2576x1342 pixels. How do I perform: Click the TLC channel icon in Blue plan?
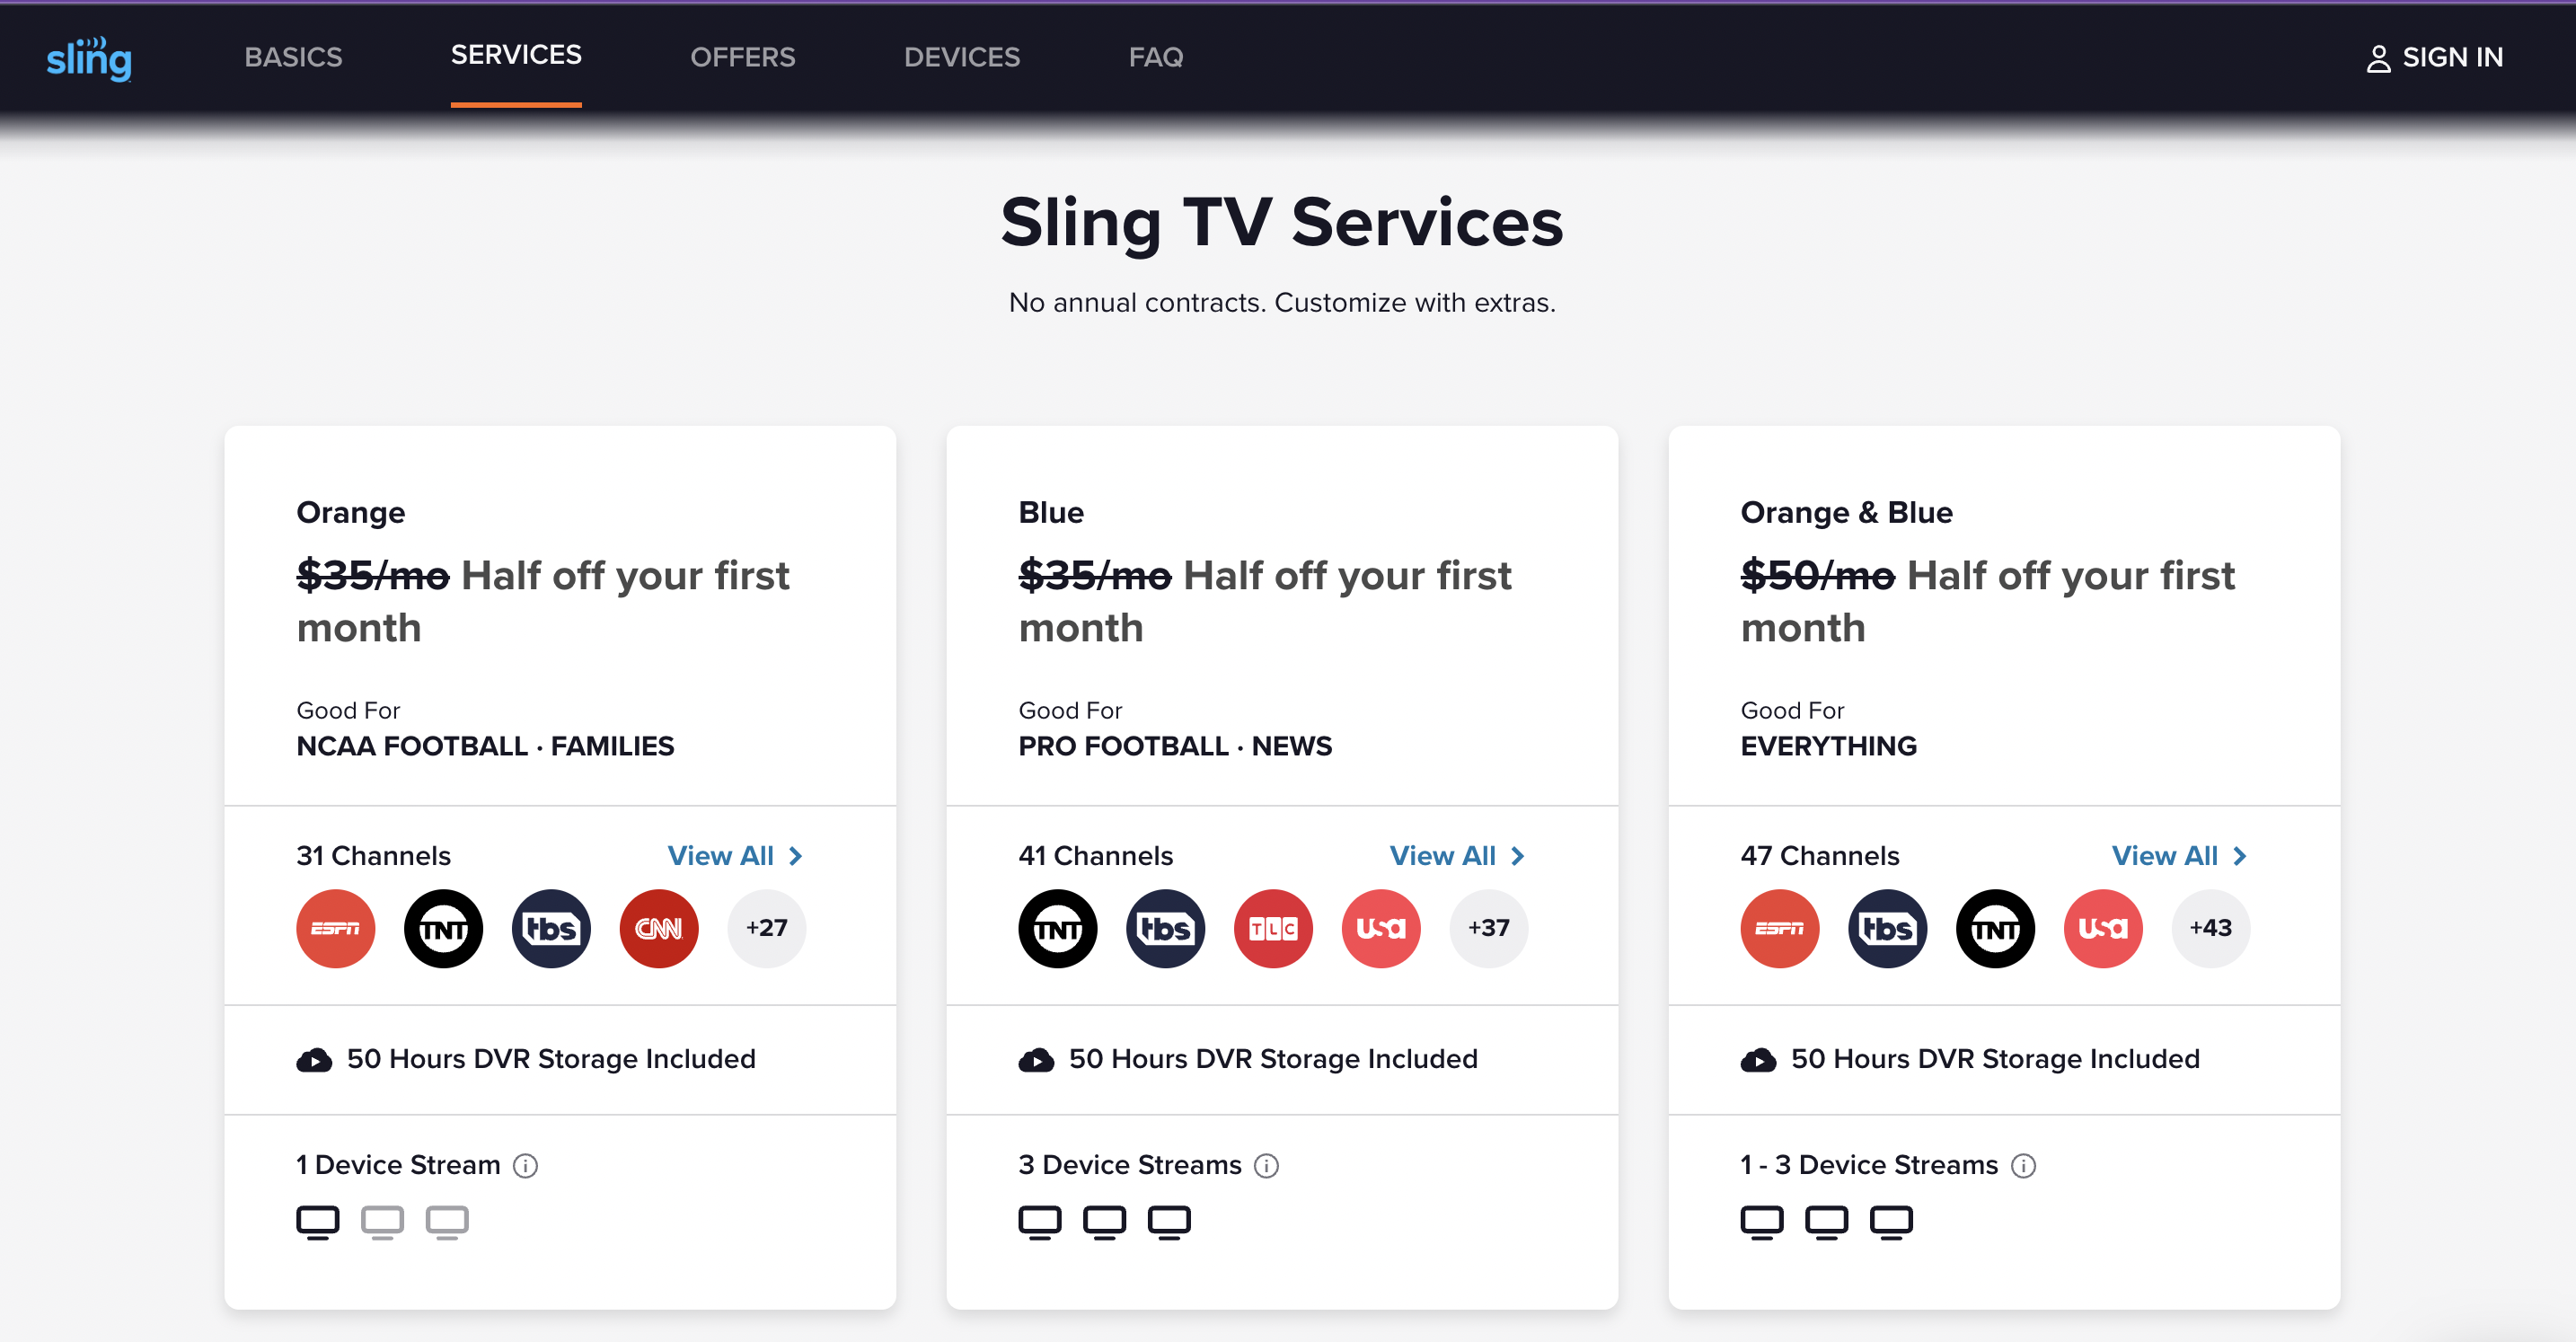(x=1273, y=928)
